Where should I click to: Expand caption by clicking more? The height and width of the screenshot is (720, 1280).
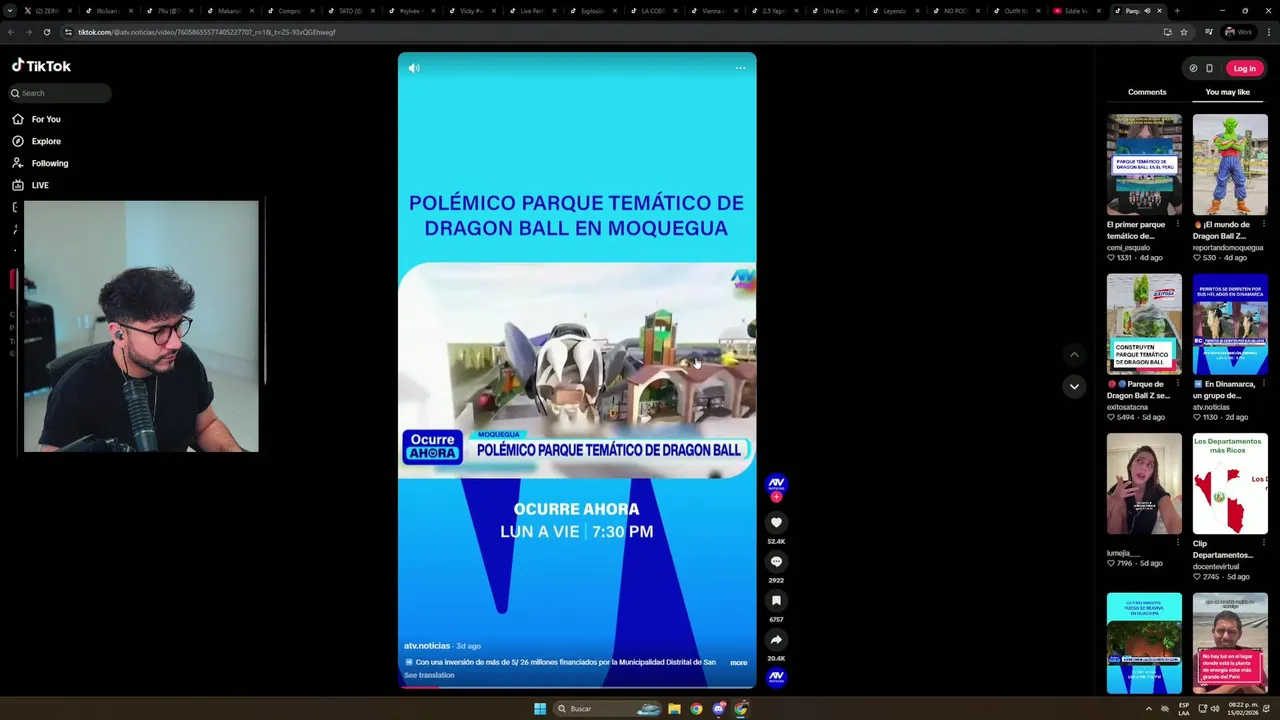click(738, 662)
